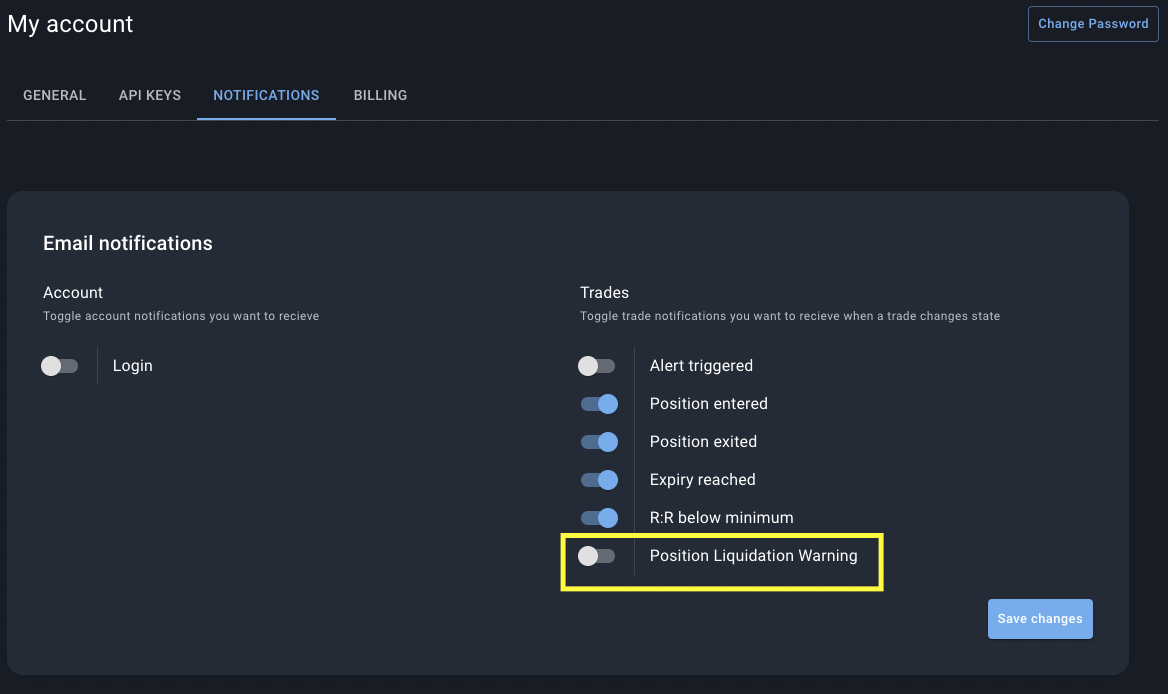Click the Alert triggered label
The image size is (1168, 694).
[701, 366]
